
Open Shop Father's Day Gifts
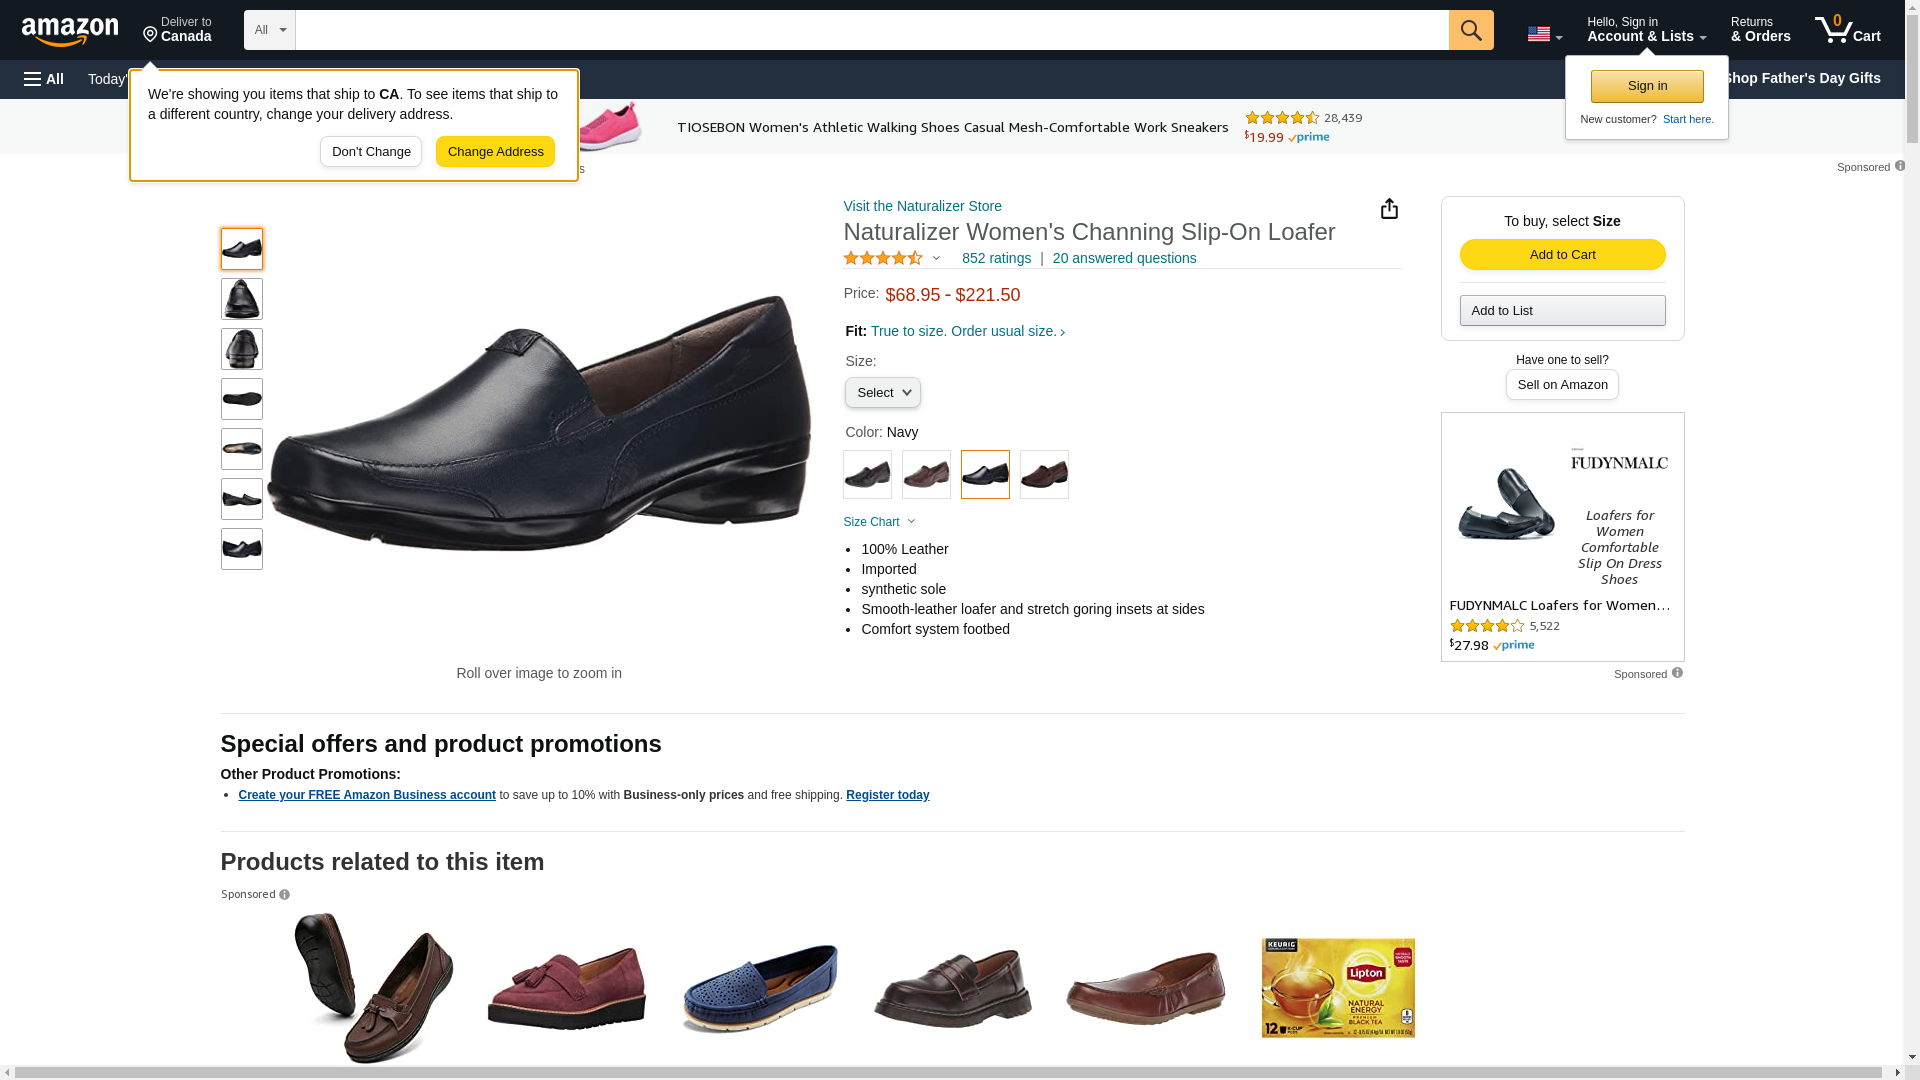pyautogui.click(x=1801, y=78)
